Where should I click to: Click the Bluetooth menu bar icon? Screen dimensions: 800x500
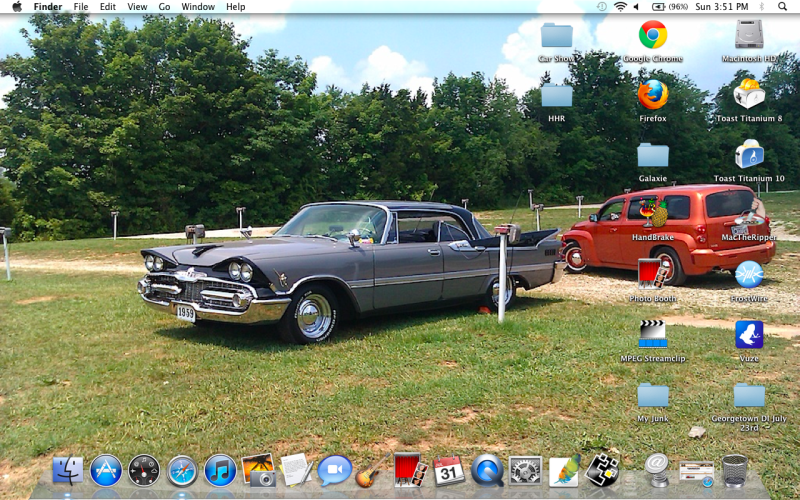(762, 7)
